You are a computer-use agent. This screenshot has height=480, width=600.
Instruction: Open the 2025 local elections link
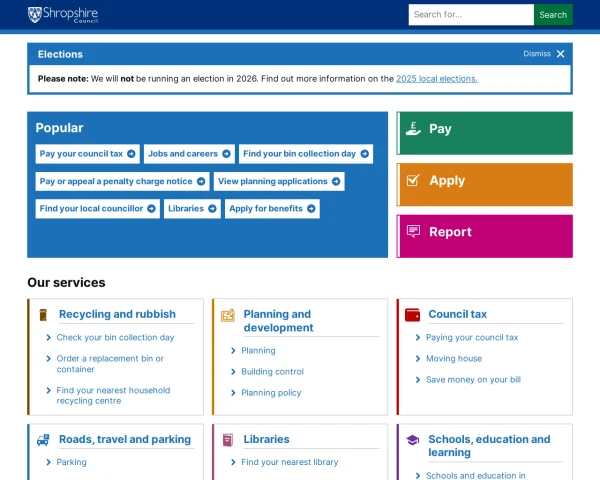click(x=437, y=79)
